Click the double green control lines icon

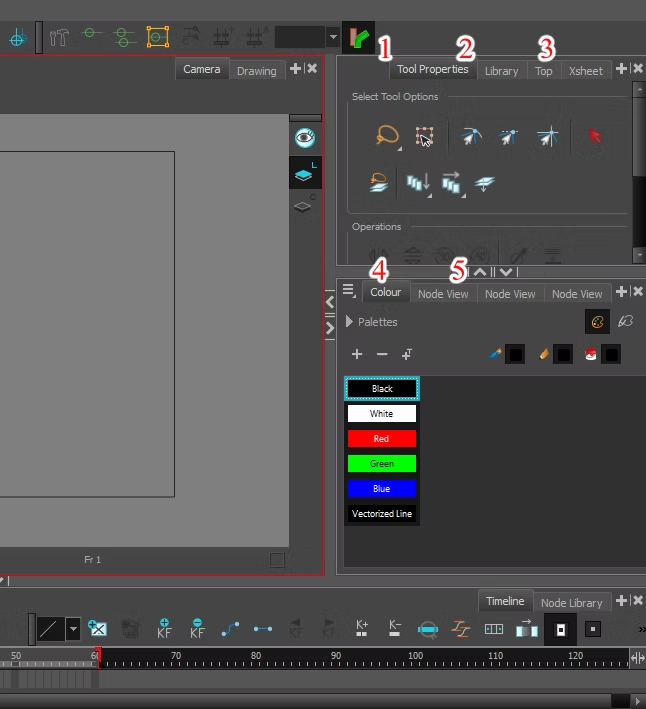click(124, 38)
